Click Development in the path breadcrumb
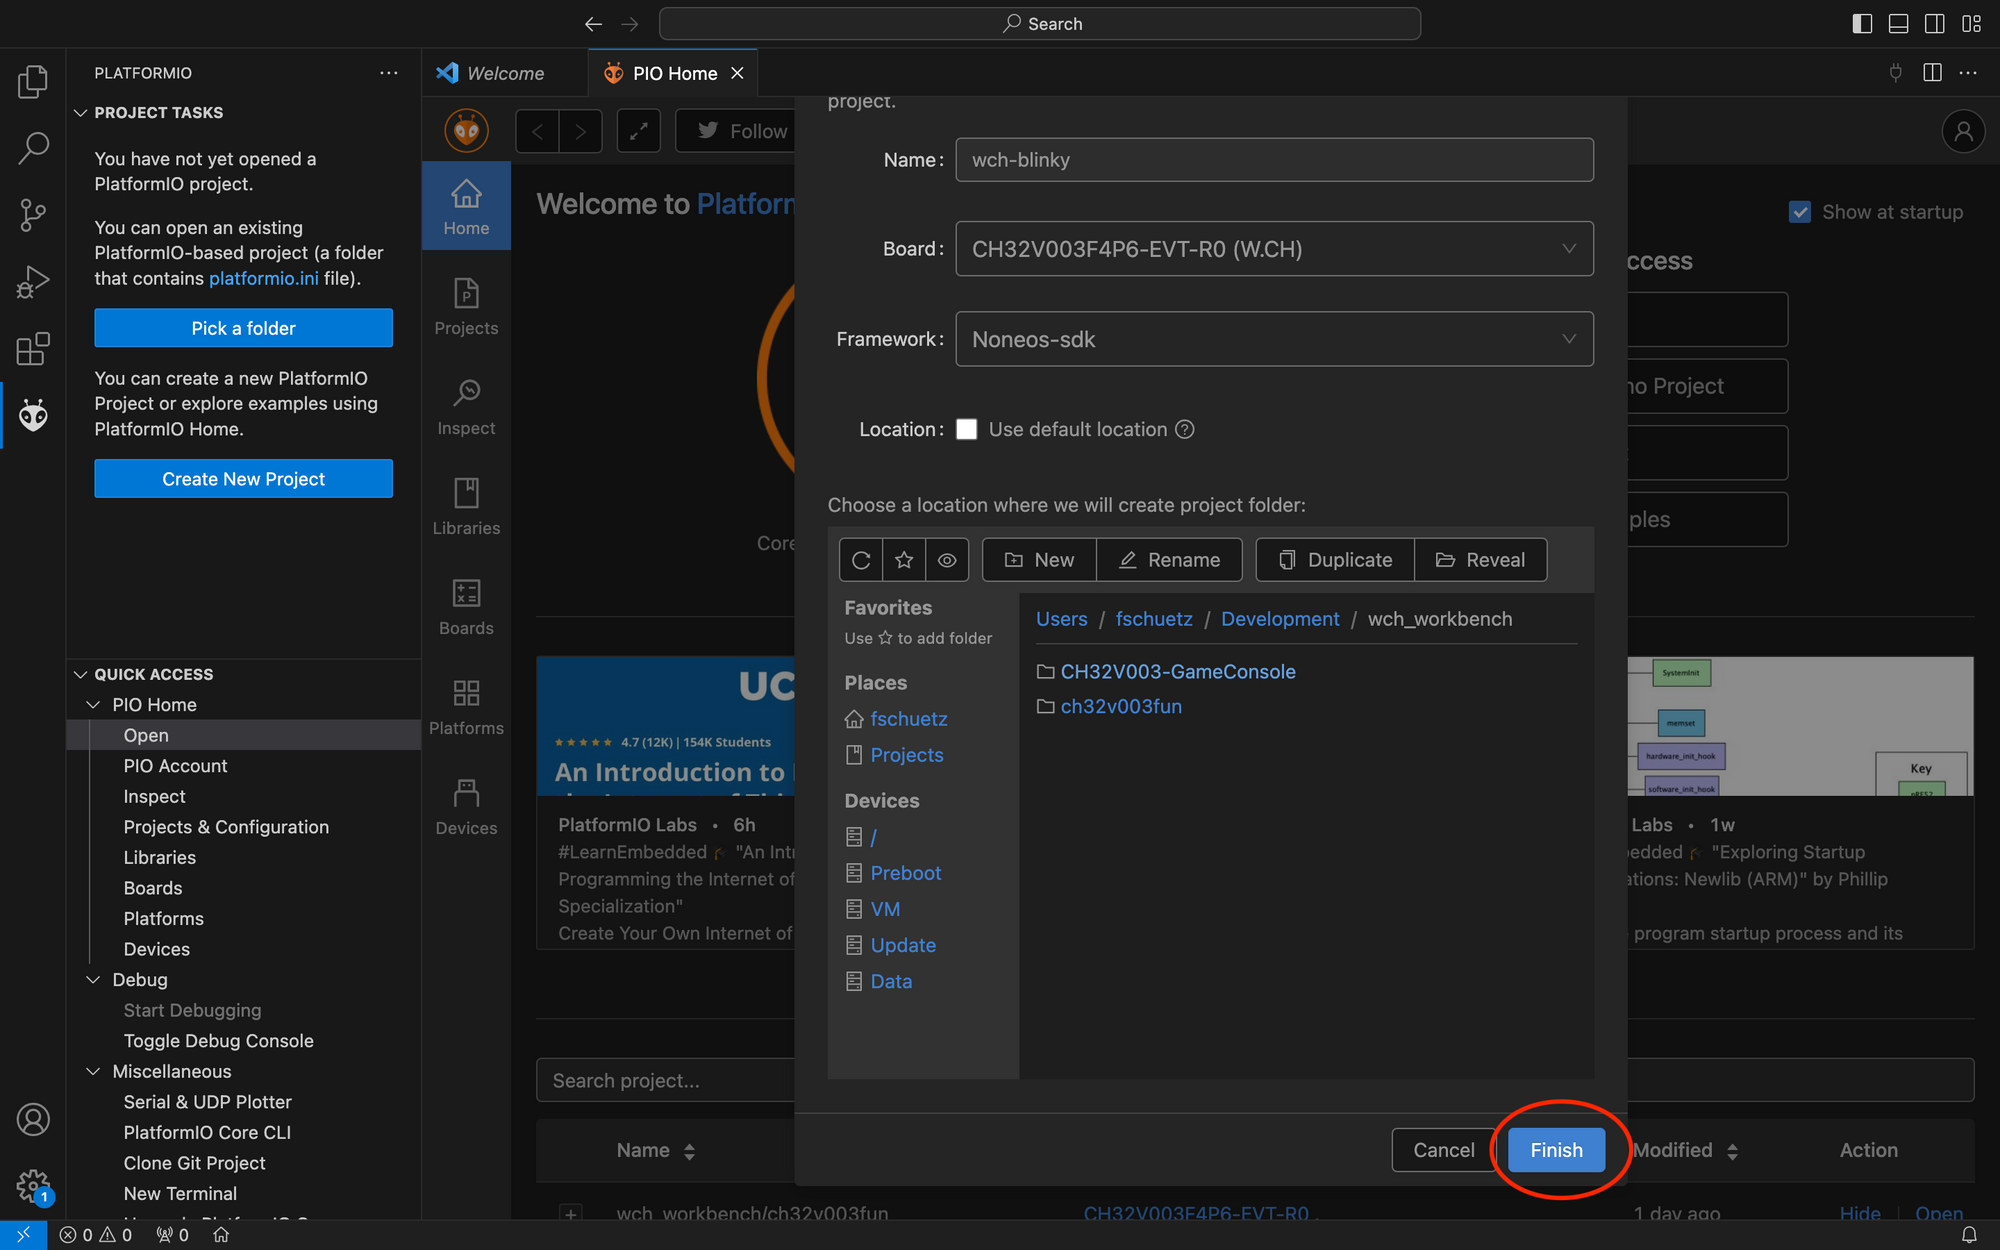The width and height of the screenshot is (2000, 1250). pyautogui.click(x=1279, y=619)
